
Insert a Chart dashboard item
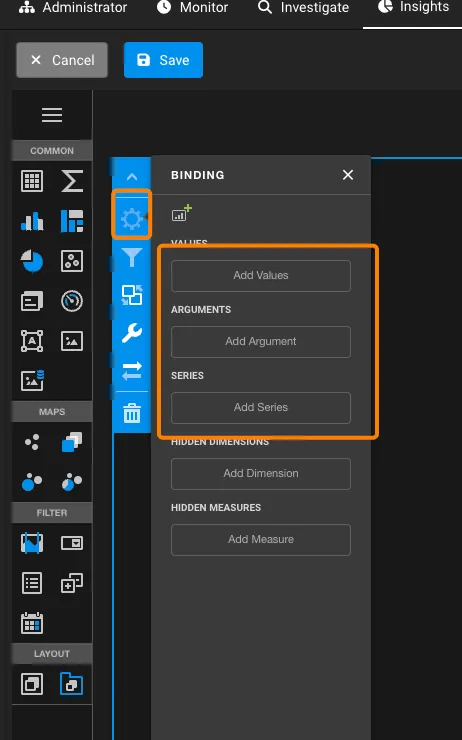pyautogui.click(x=32, y=221)
